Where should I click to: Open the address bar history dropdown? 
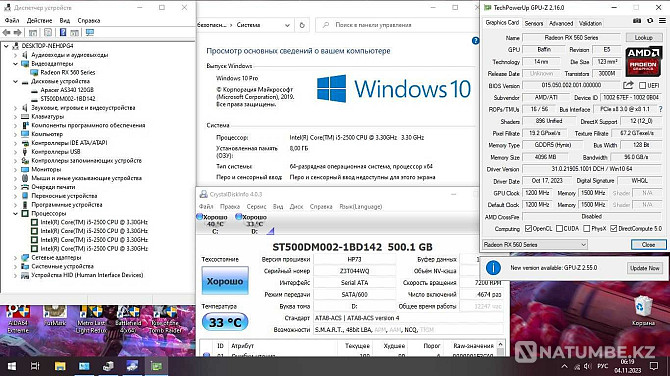[x=287, y=25]
